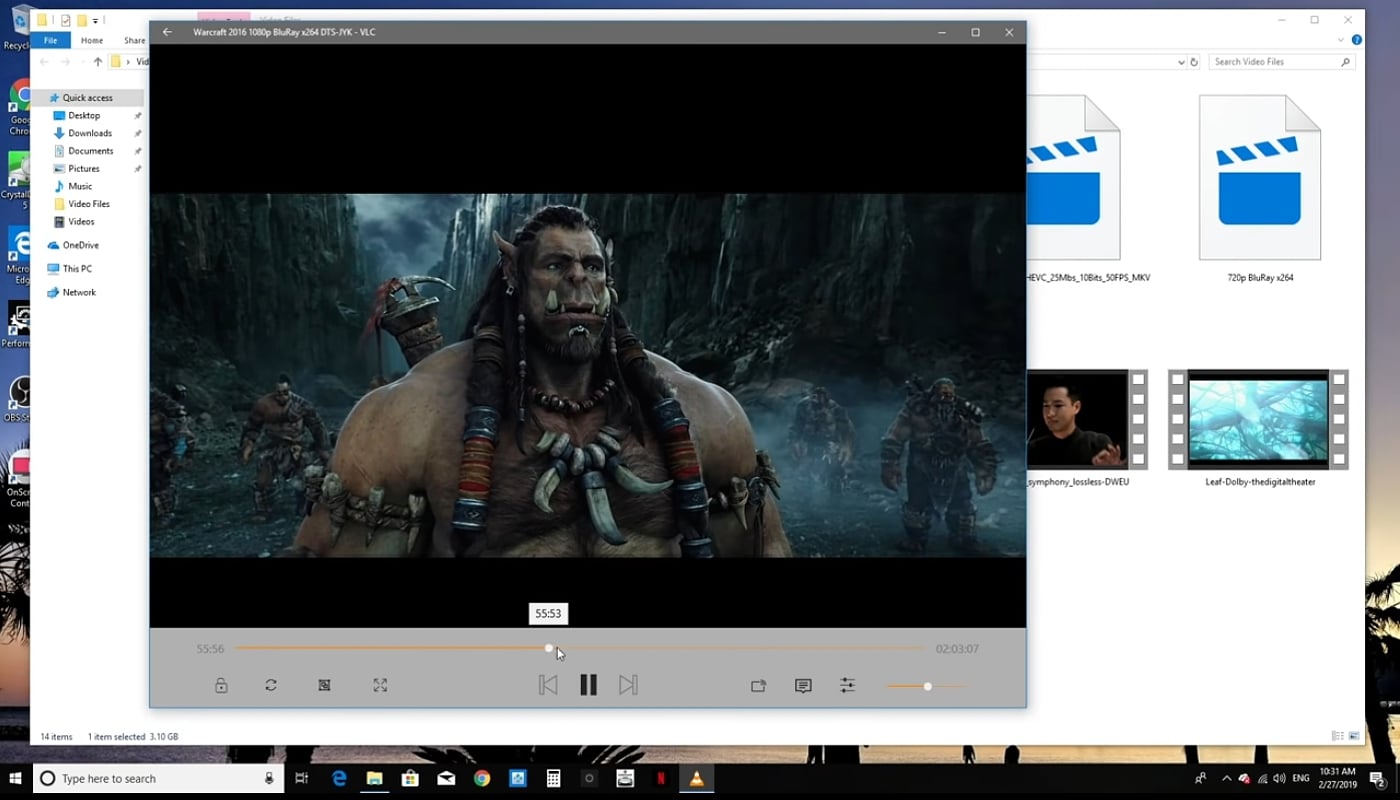Expand the help ribbon chevron in File Explorer
The image size is (1400, 800).
coord(1340,40)
